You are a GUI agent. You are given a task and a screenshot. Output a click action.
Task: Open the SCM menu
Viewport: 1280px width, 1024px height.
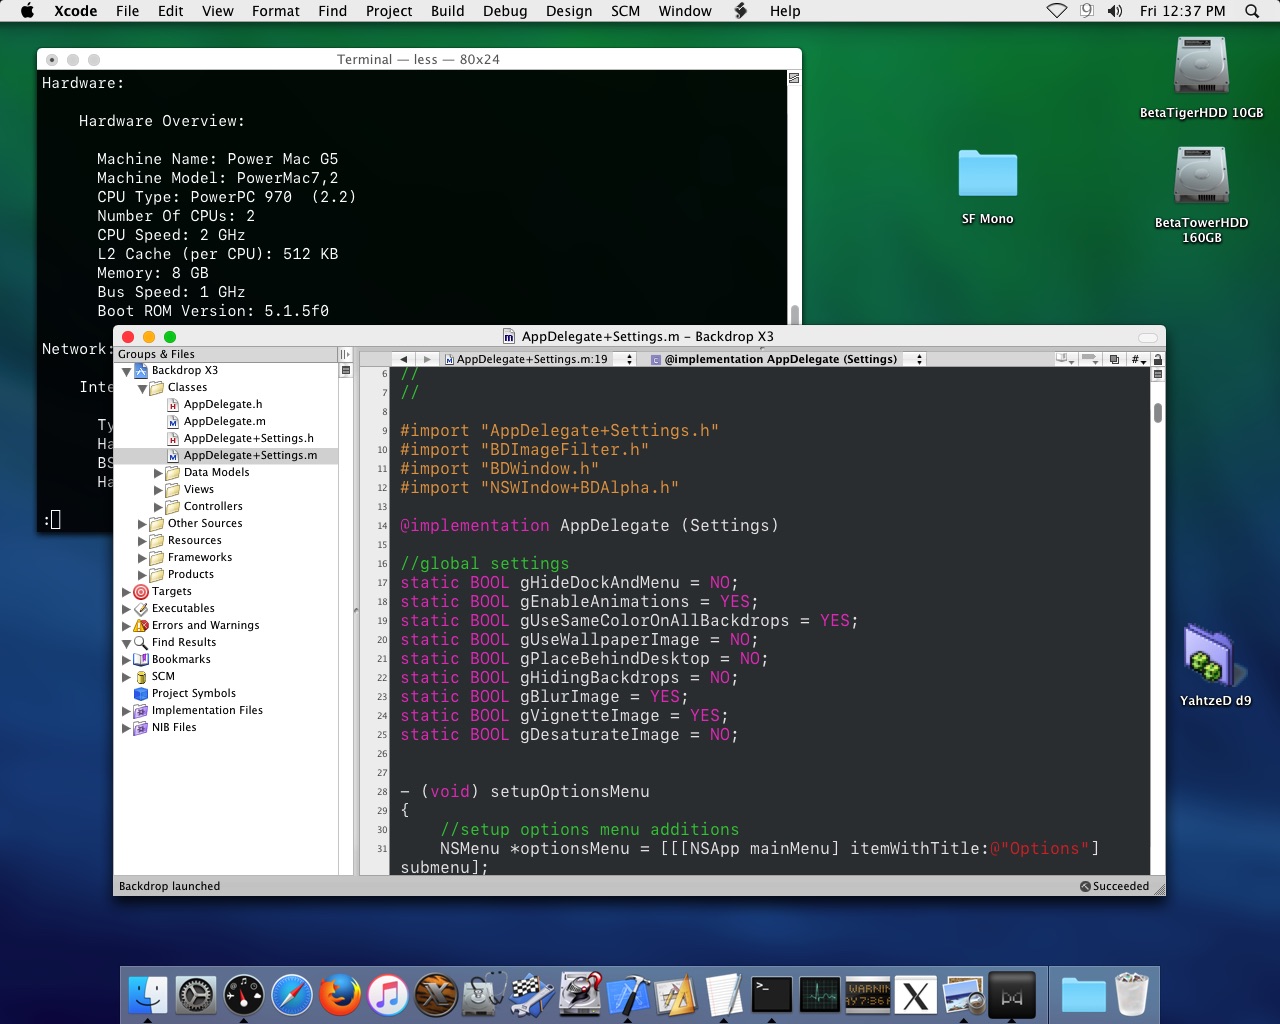625,11
